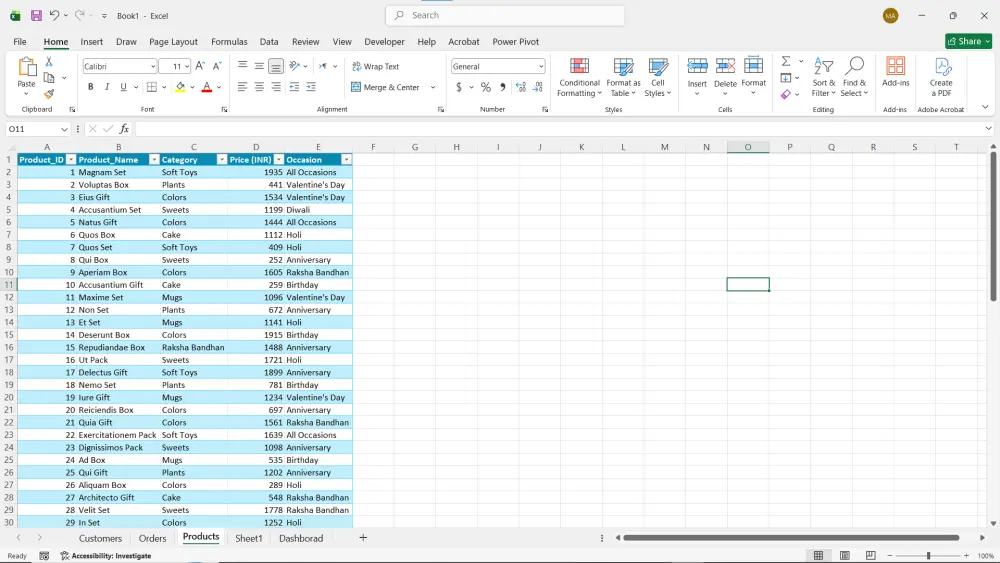Click Create a PDF Acrobat icon

click(941, 77)
